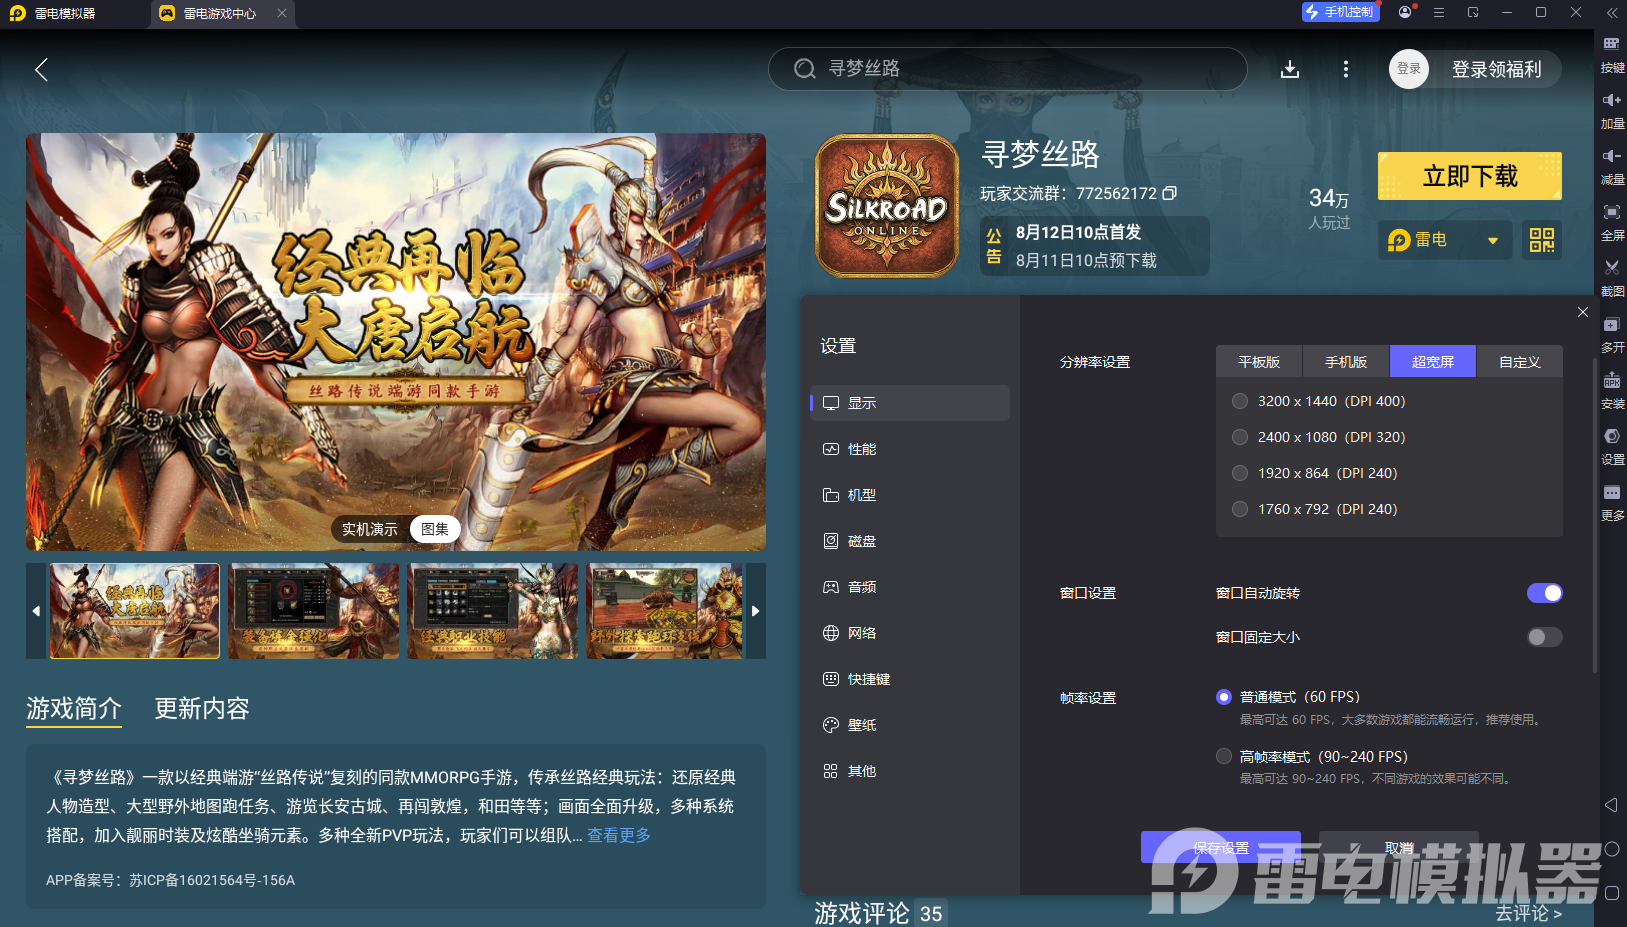Open the vertical three-dot menu
This screenshot has width=1627, height=927.
1346,69
